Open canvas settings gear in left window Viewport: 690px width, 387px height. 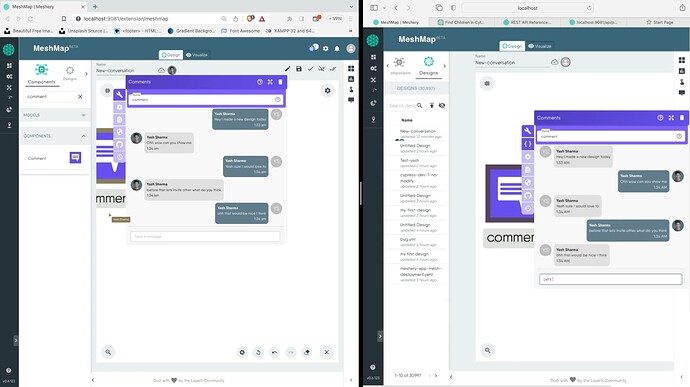pyautogui.click(x=327, y=91)
